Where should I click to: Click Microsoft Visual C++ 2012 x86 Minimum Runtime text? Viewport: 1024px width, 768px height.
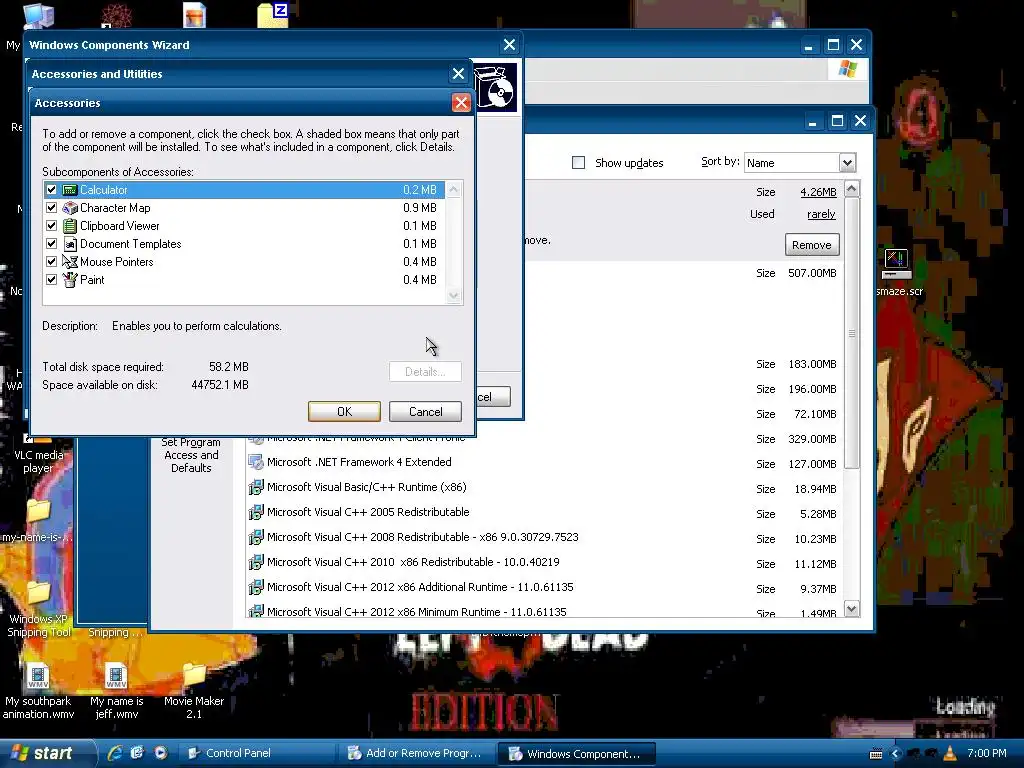(417, 612)
